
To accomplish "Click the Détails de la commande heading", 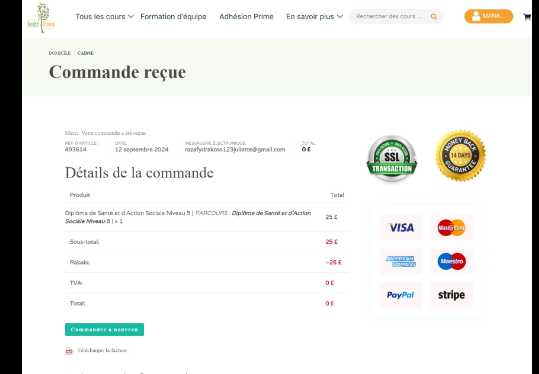I will coord(139,173).
